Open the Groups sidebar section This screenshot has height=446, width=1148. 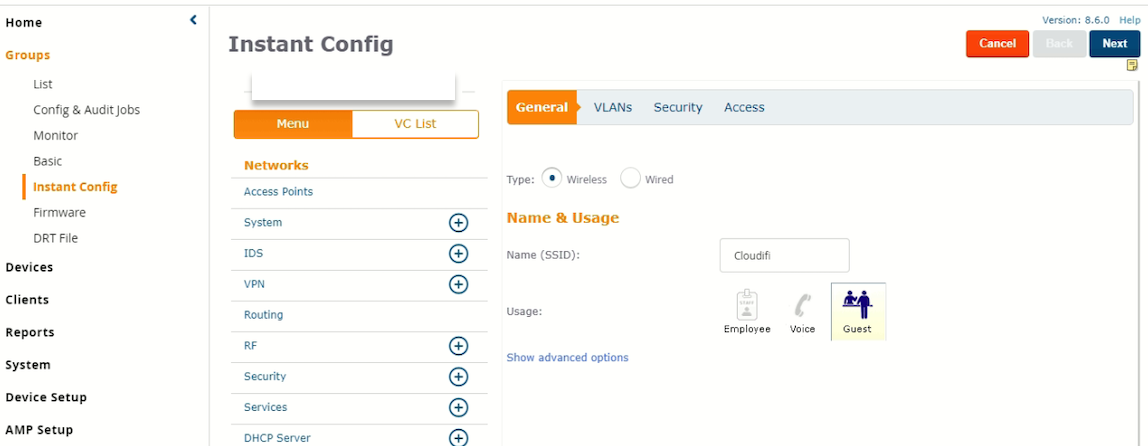pyautogui.click(x=28, y=55)
